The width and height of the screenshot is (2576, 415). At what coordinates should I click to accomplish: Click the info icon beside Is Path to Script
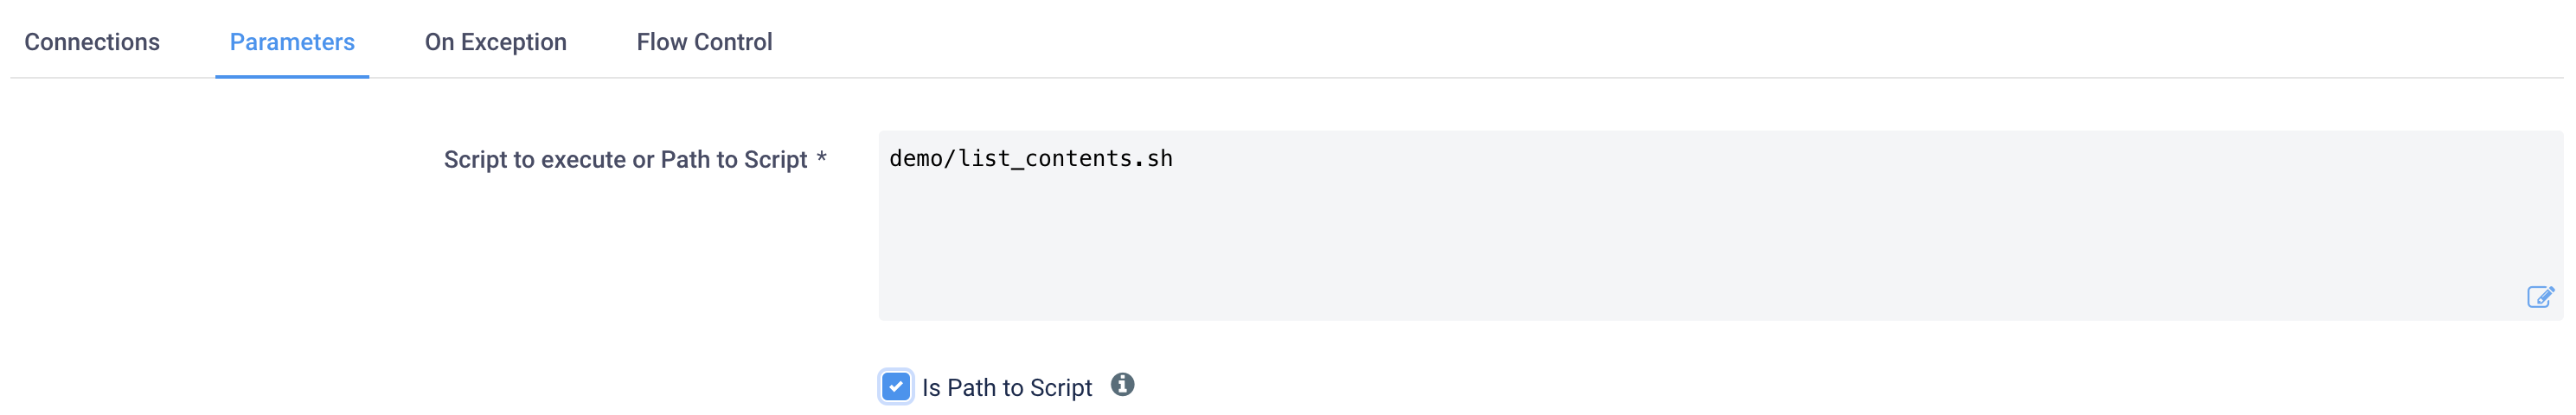click(1122, 385)
